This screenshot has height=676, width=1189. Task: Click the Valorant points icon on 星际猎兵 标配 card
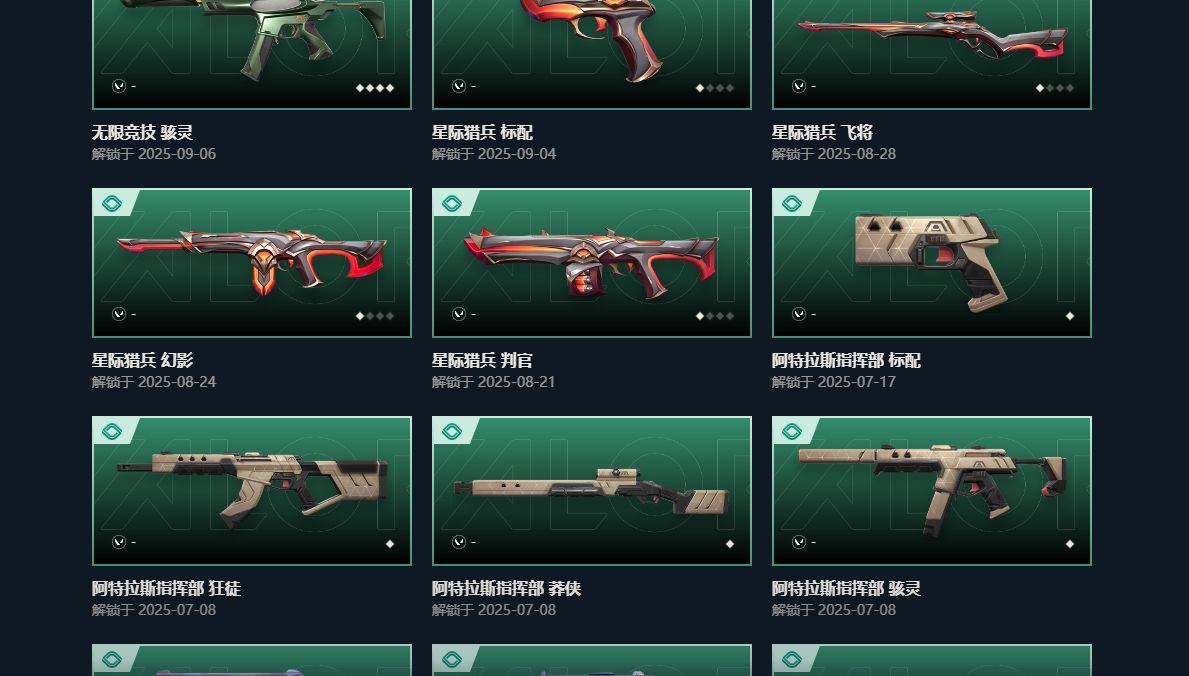pos(459,86)
